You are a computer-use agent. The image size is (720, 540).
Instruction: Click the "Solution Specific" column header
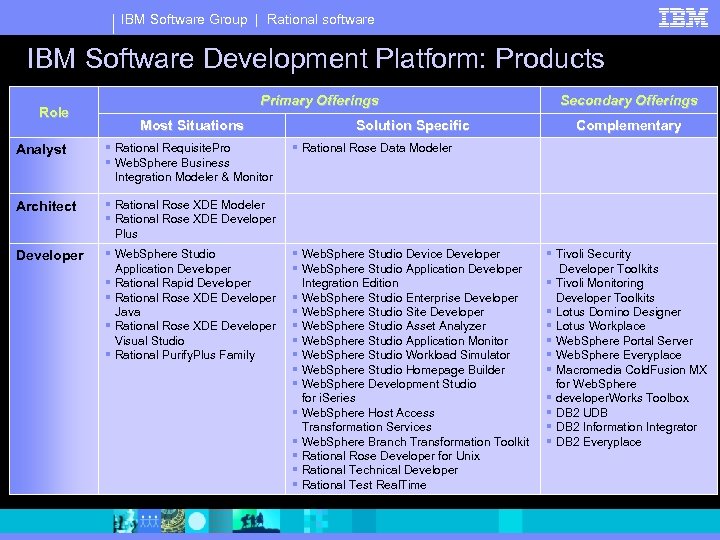pos(413,125)
